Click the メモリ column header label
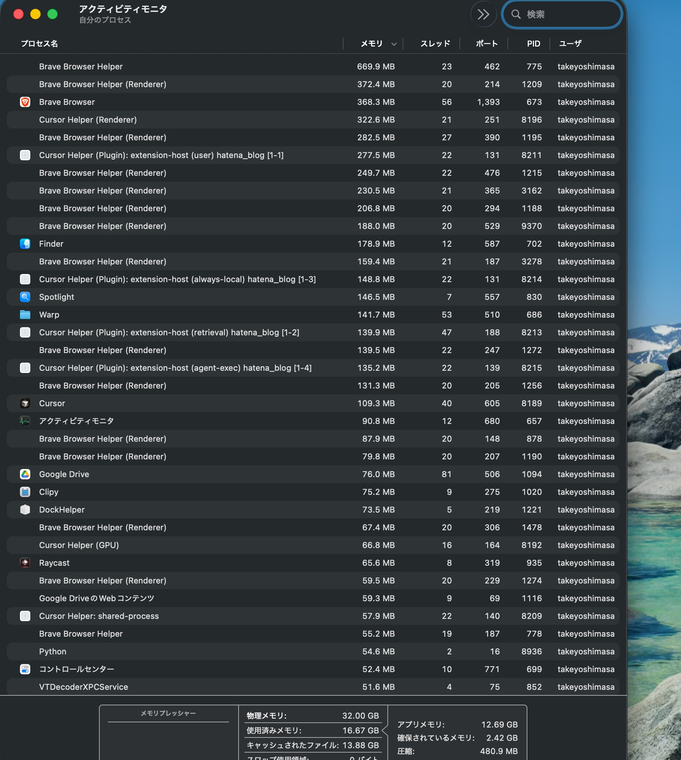Image resolution: width=681 pixels, height=760 pixels. [371, 44]
